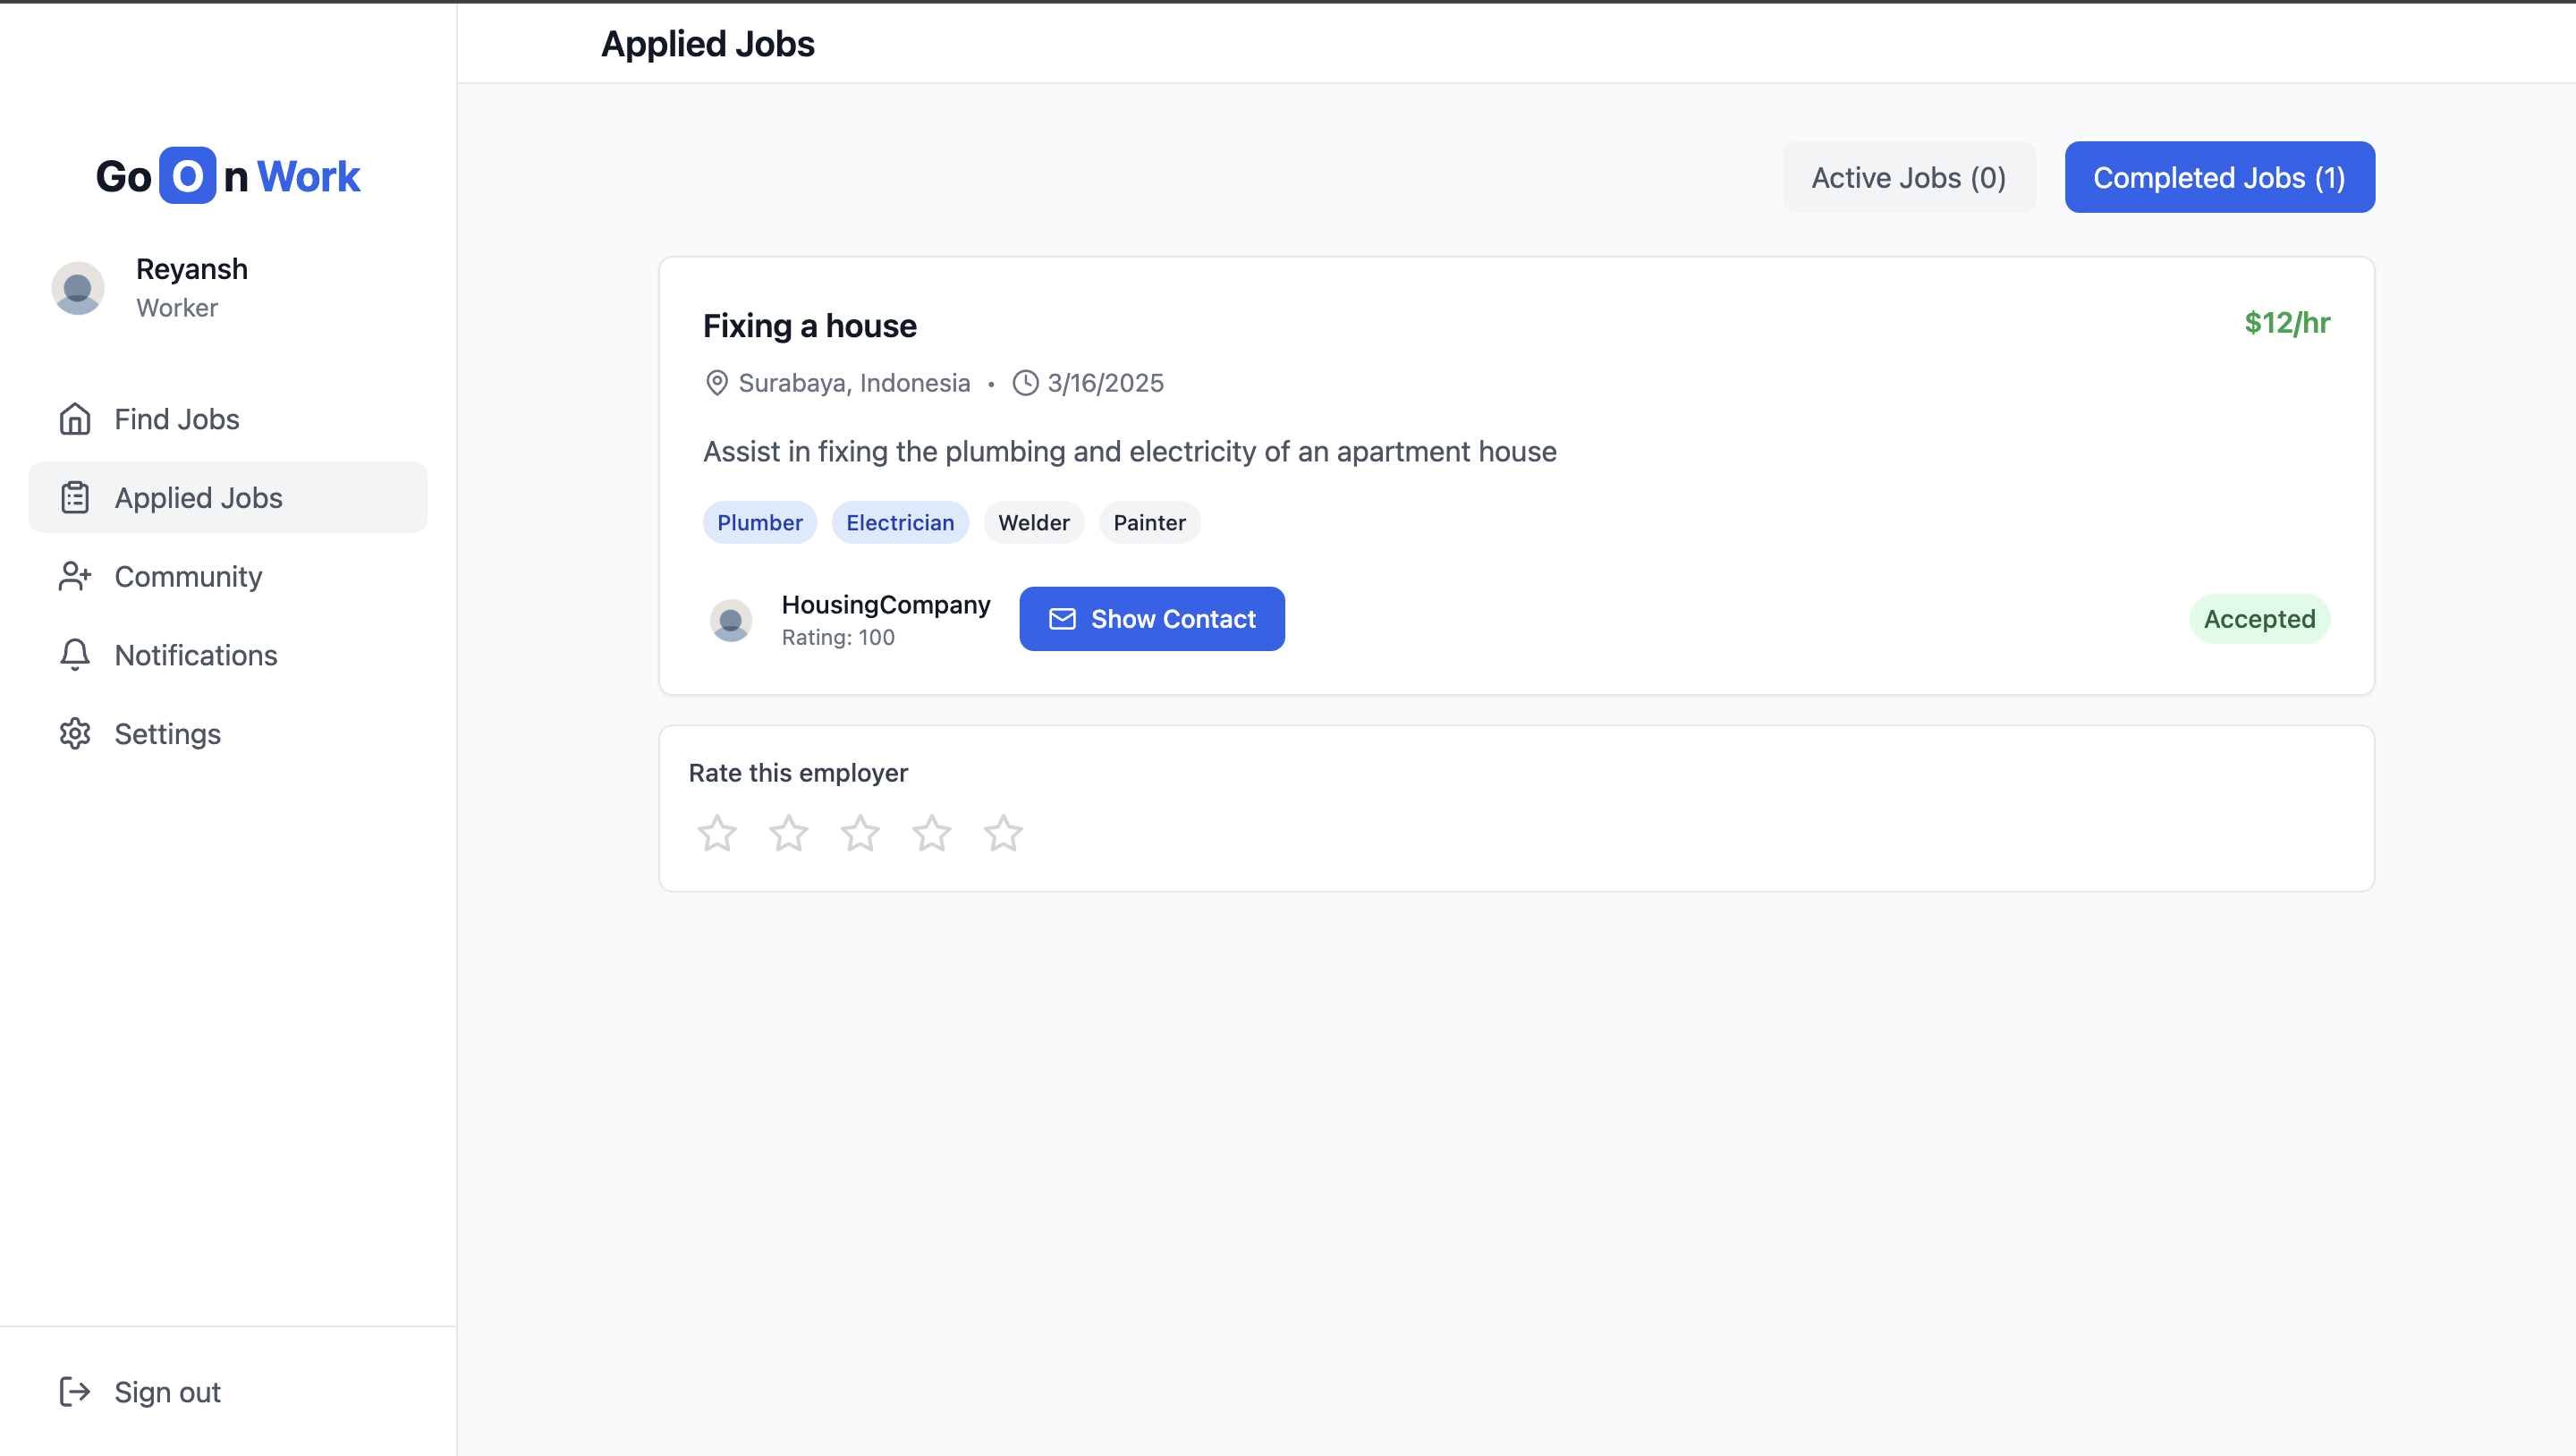Rate the employer three stars
Image resolution: width=2576 pixels, height=1456 pixels.
point(860,833)
